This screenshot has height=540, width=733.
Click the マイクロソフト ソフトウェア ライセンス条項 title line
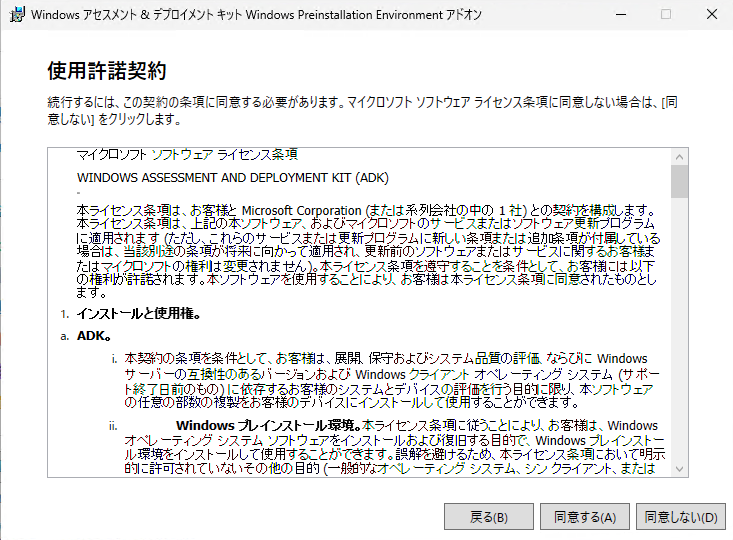pyautogui.click(x=187, y=155)
